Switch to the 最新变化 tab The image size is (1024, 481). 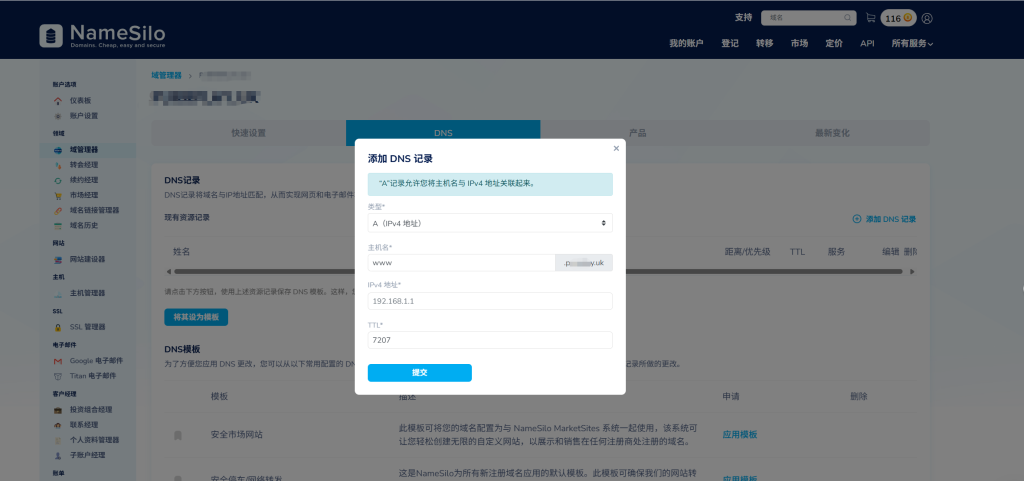click(832, 133)
